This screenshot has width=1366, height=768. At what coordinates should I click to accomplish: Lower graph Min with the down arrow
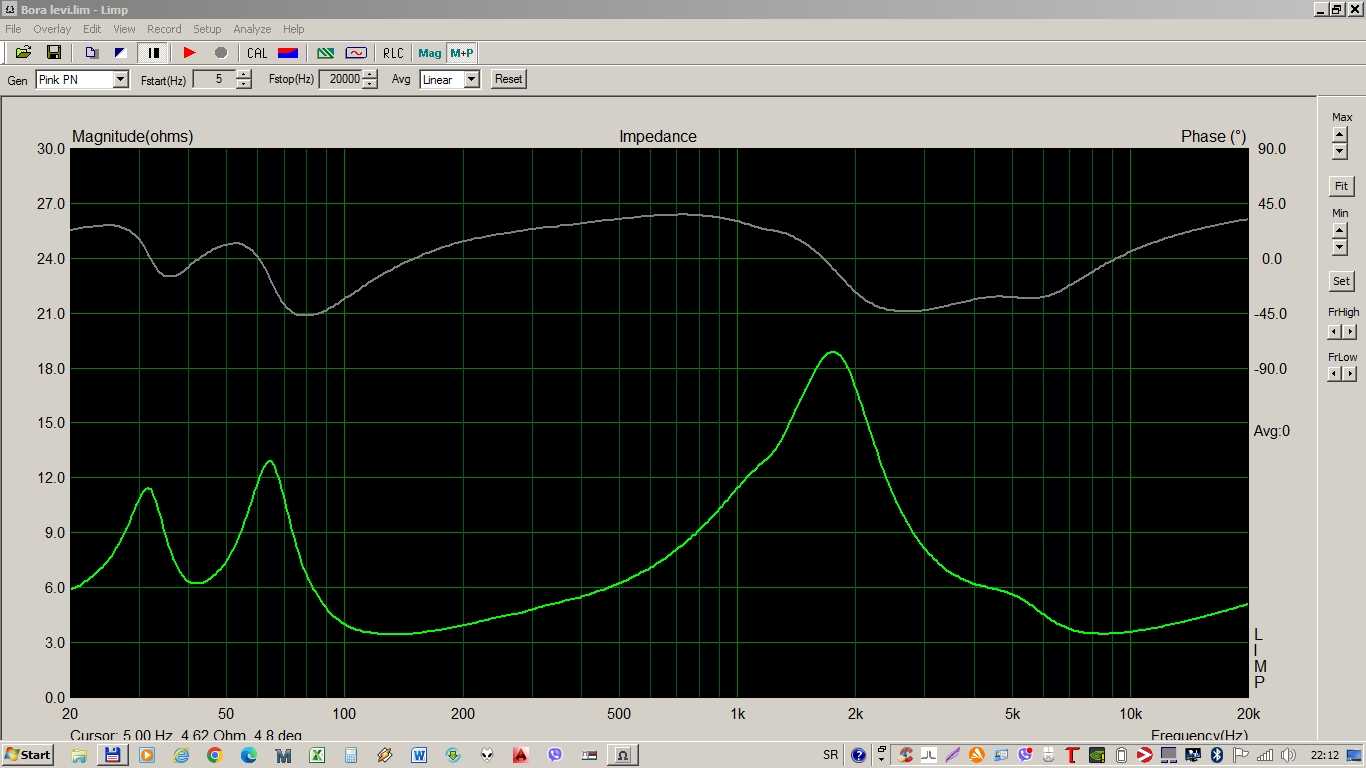1340,246
